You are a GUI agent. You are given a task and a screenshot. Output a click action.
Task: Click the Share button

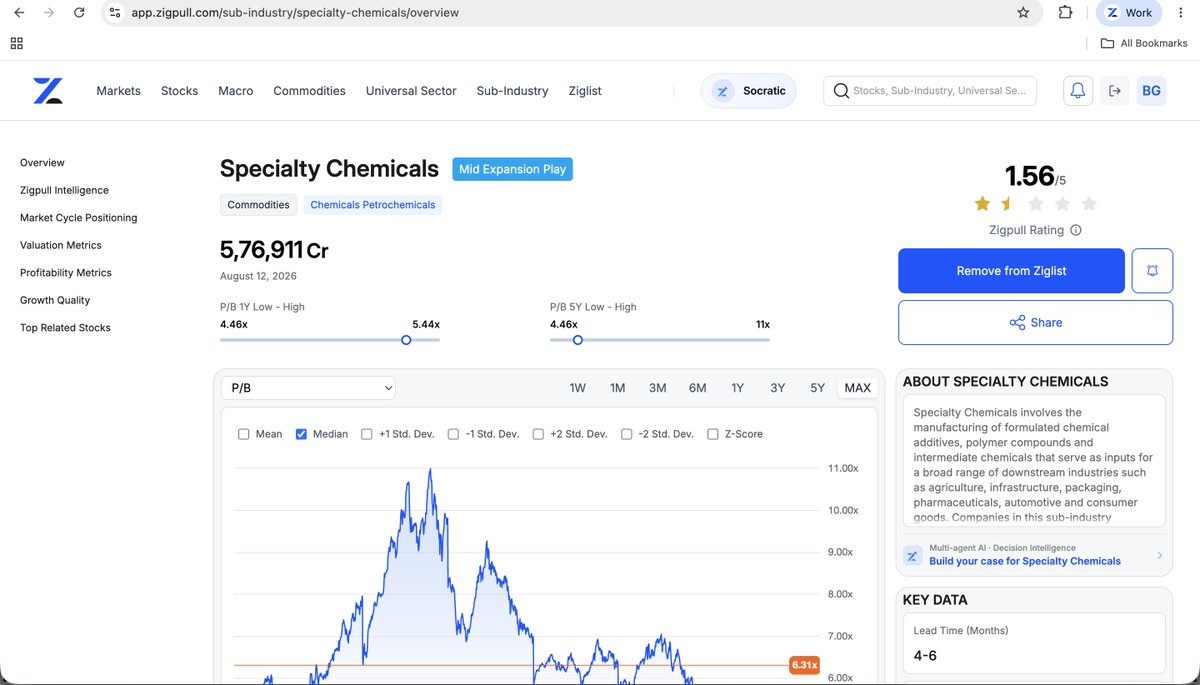click(1035, 322)
